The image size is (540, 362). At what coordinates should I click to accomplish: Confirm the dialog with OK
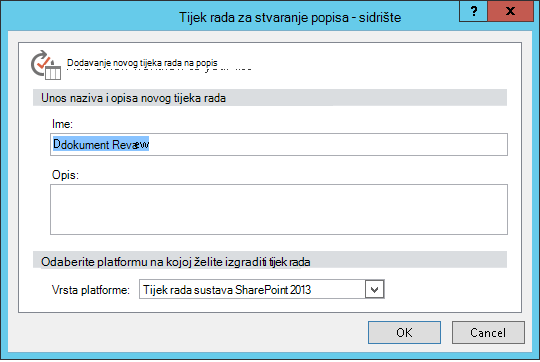click(404, 332)
